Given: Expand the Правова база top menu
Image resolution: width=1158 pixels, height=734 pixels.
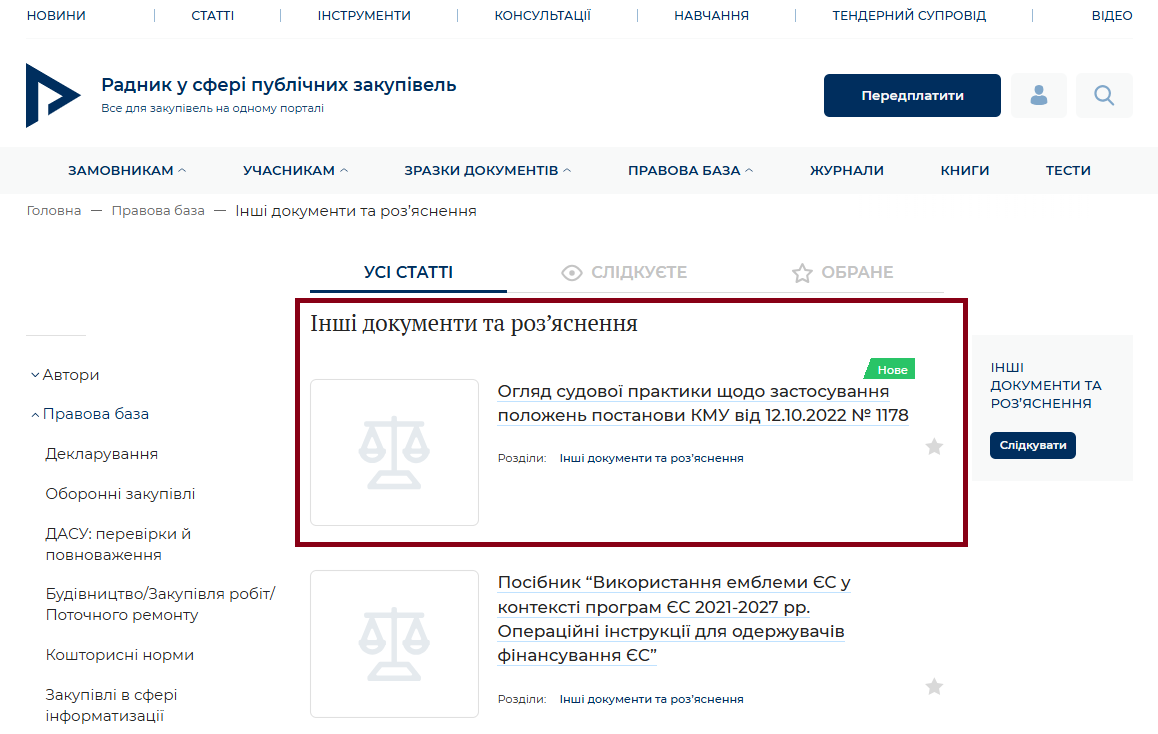Looking at the screenshot, I should tap(691, 171).
